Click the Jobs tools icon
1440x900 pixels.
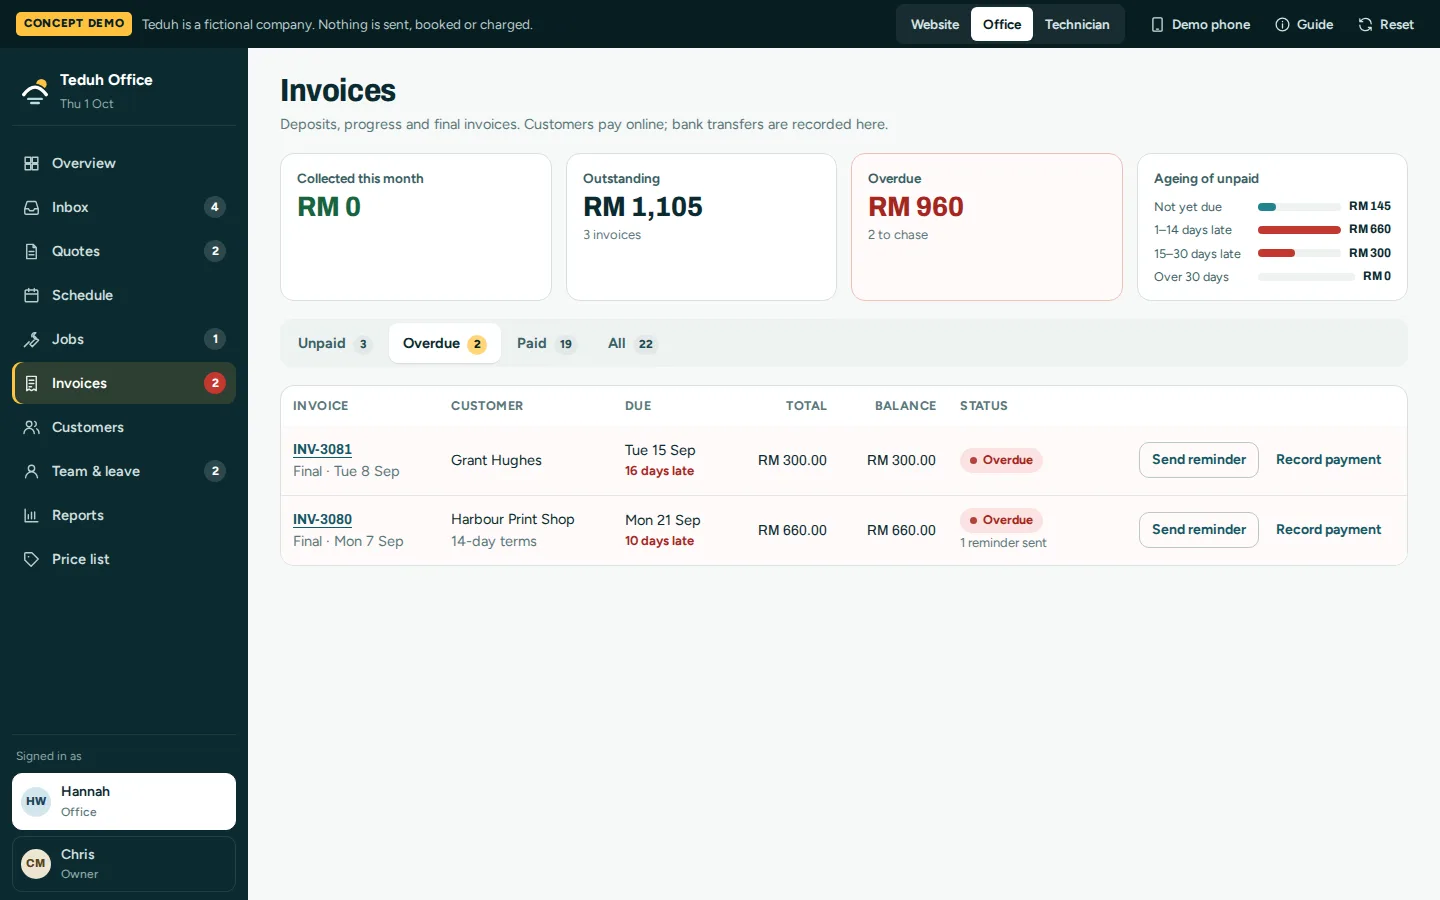pyautogui.click(x=32, y=339)
